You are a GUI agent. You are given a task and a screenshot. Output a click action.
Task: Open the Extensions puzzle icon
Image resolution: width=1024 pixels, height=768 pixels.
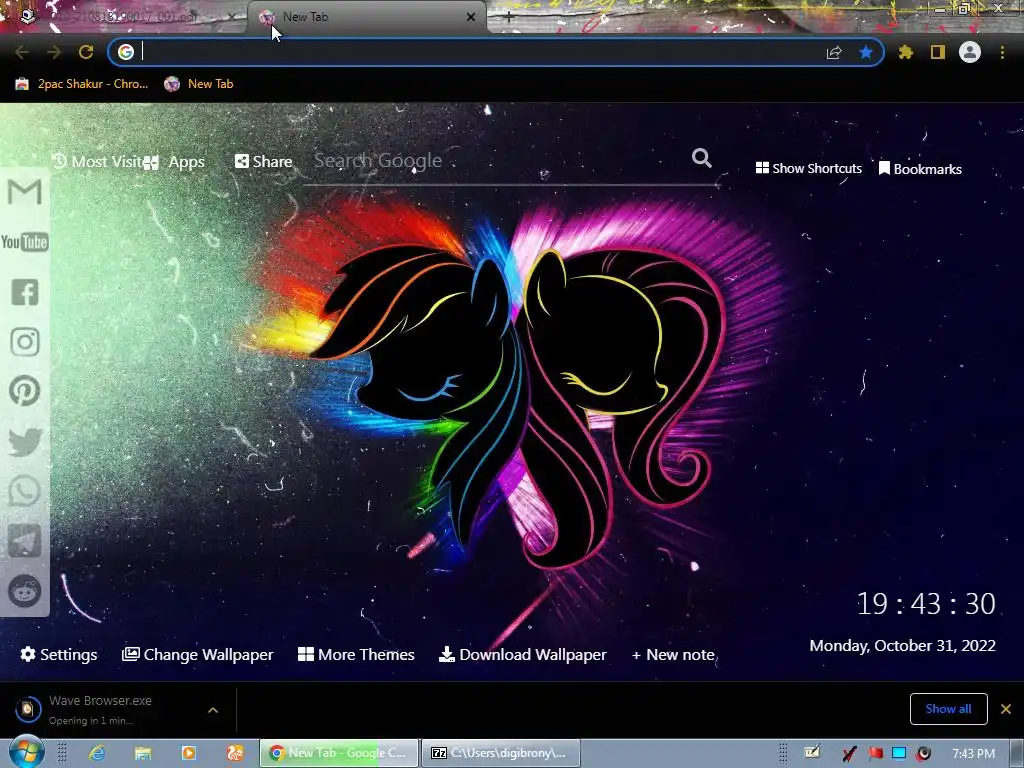[x=905, y=52]
